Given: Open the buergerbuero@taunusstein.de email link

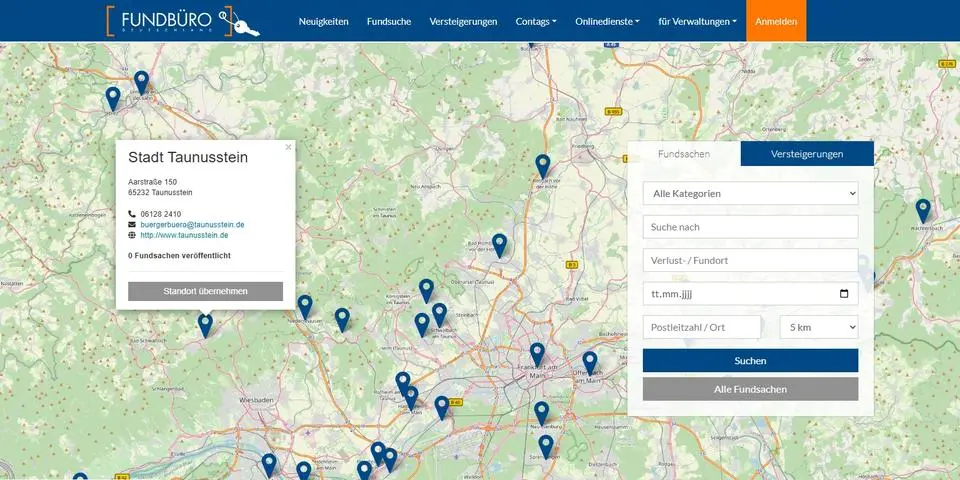Looking at the screenshot, I should pos(192,225).
